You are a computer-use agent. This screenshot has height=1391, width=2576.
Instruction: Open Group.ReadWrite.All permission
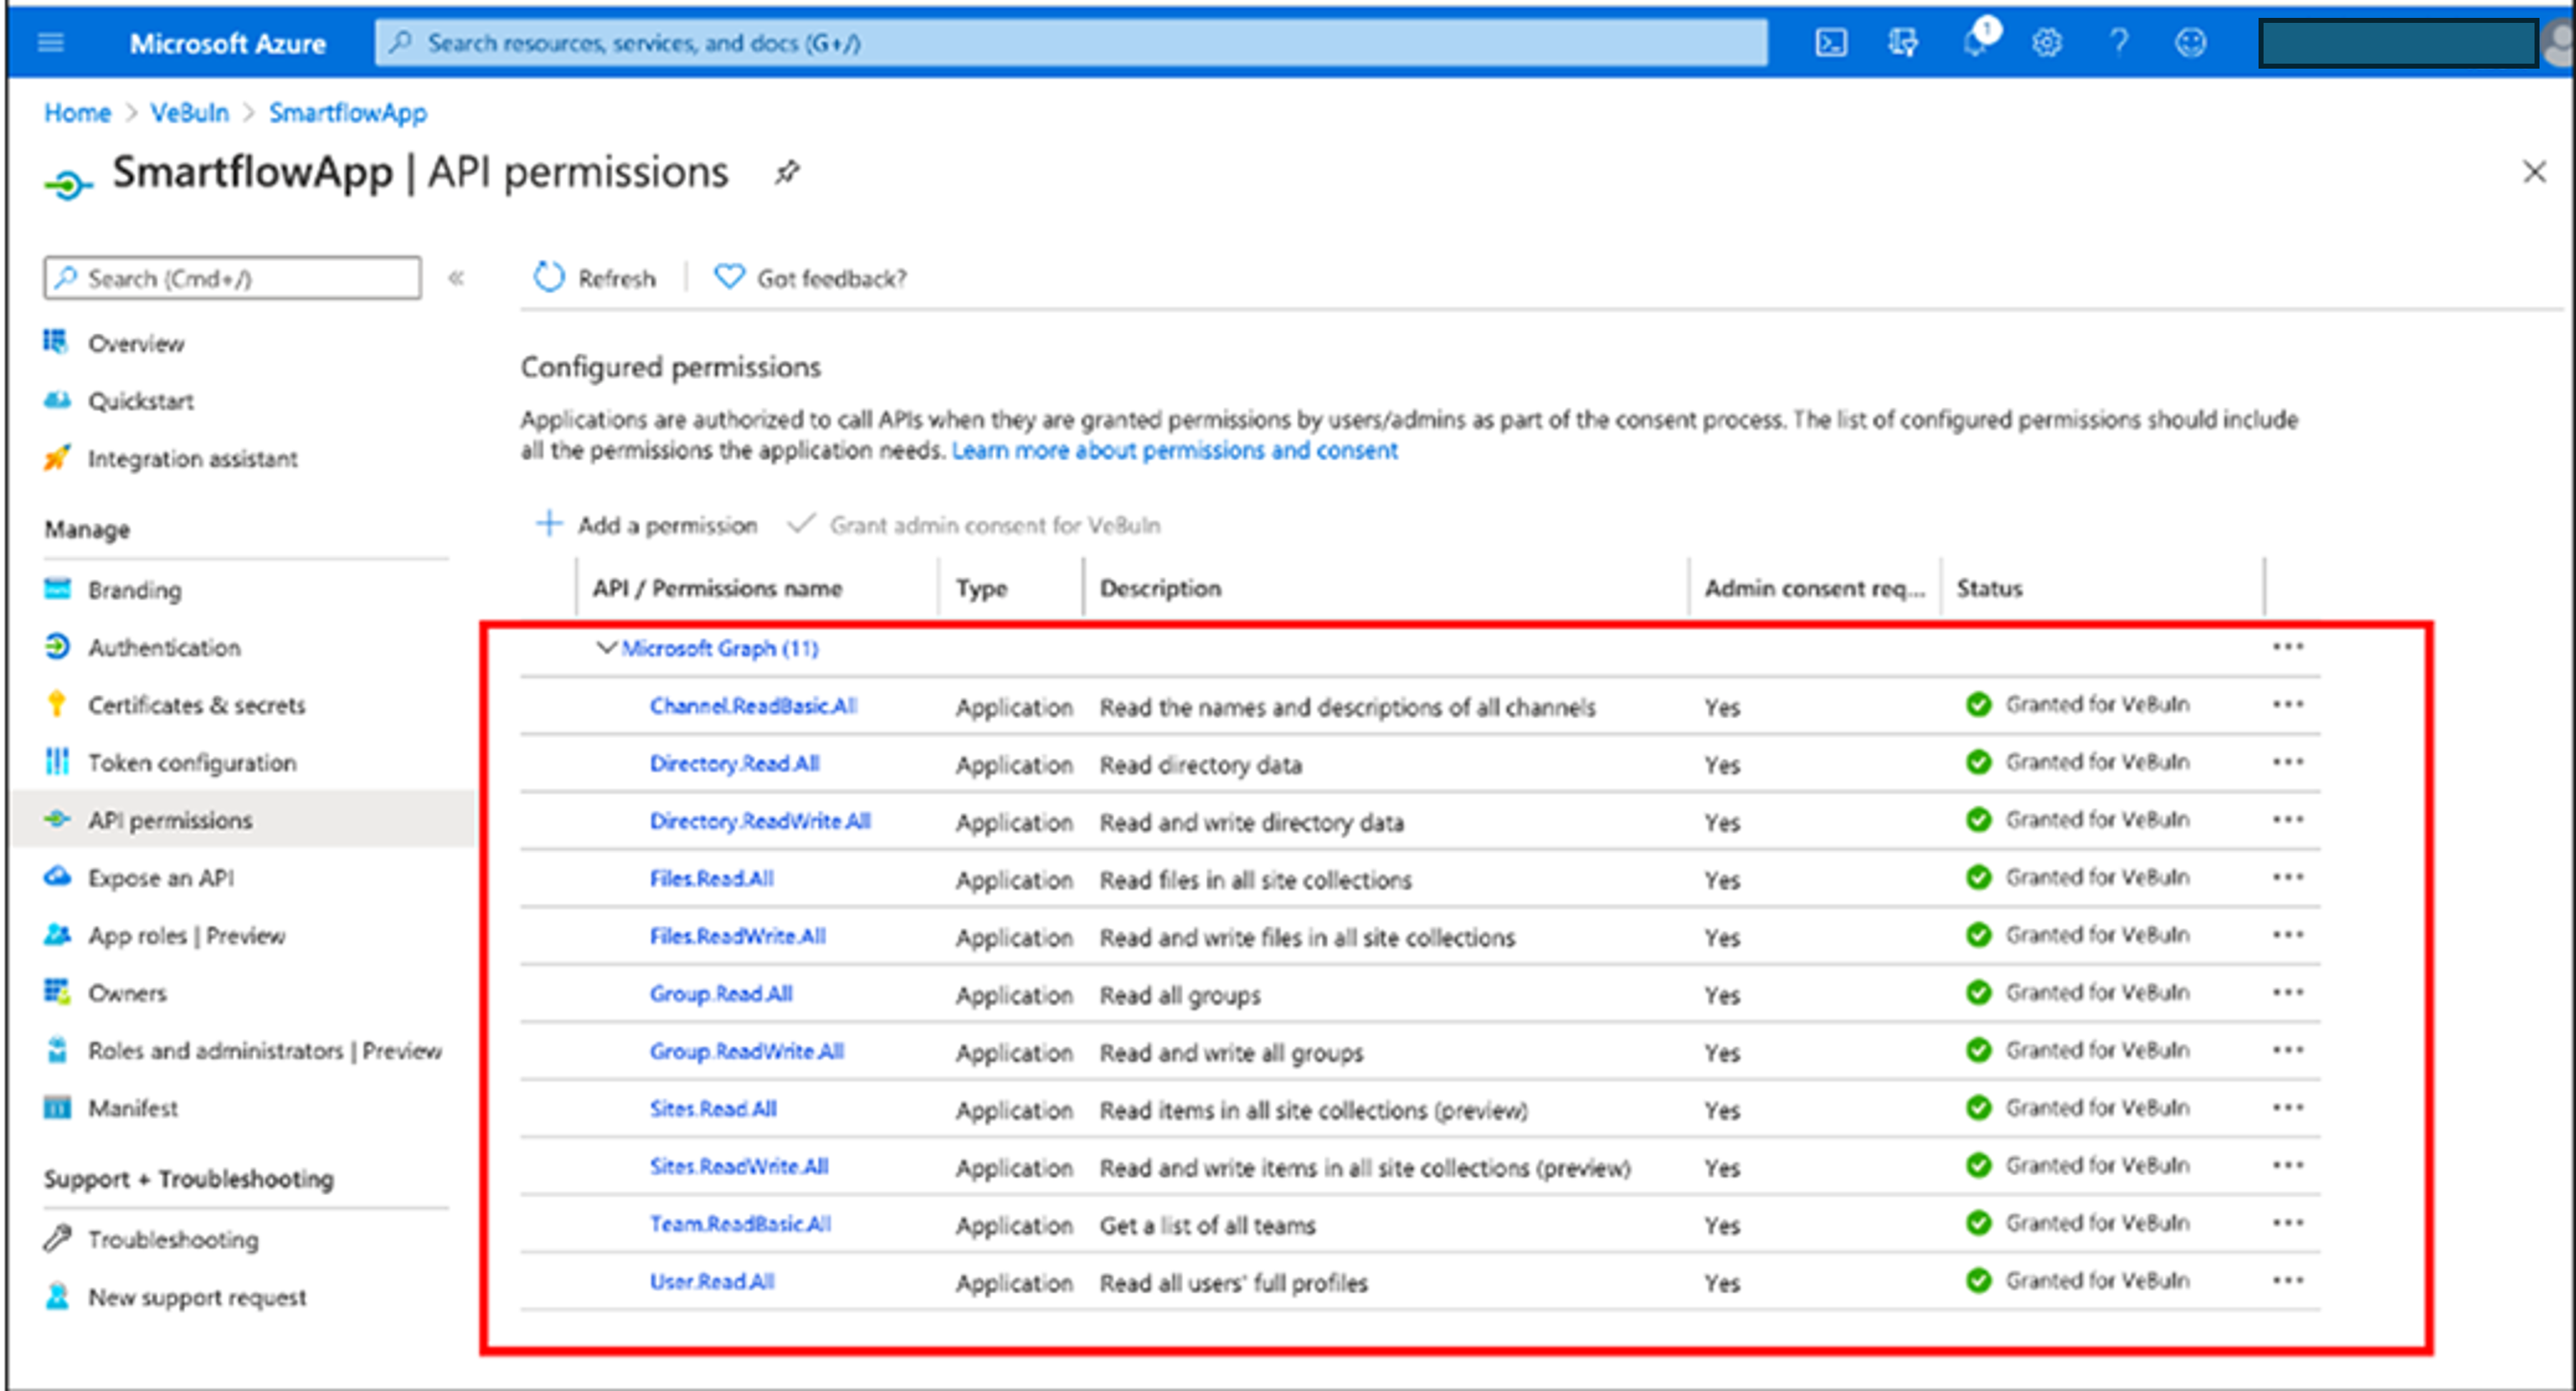pos(747,1051)
